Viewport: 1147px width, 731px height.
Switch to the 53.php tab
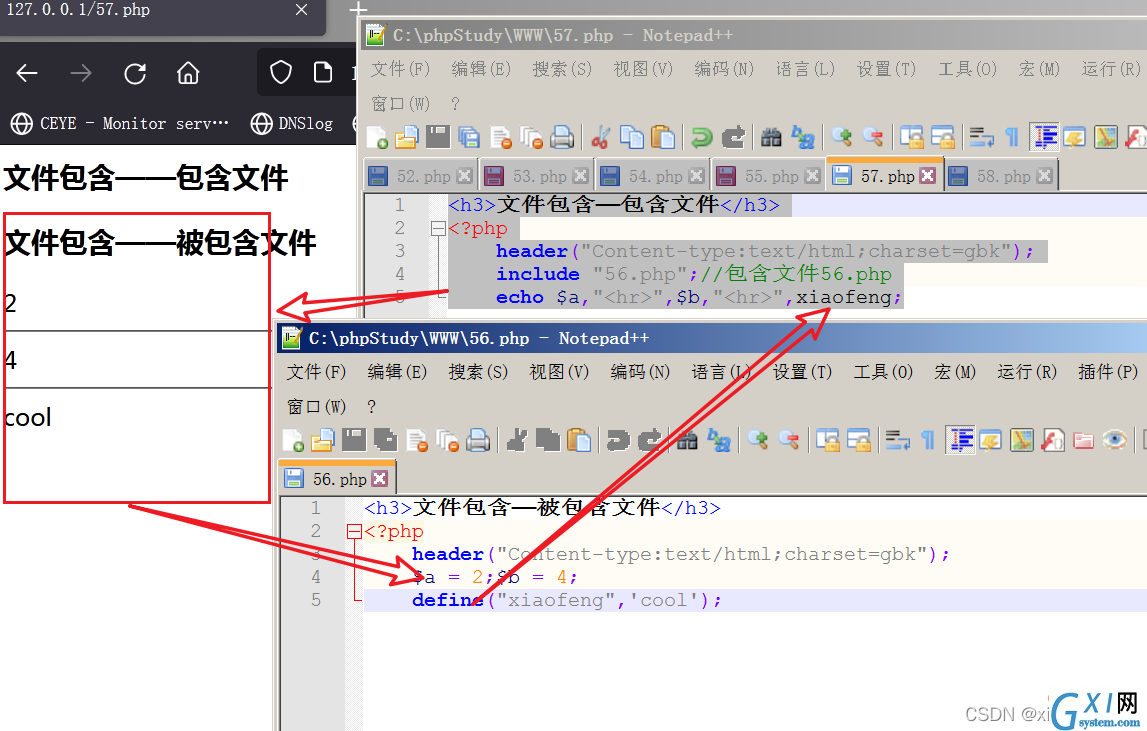(538, 176)
